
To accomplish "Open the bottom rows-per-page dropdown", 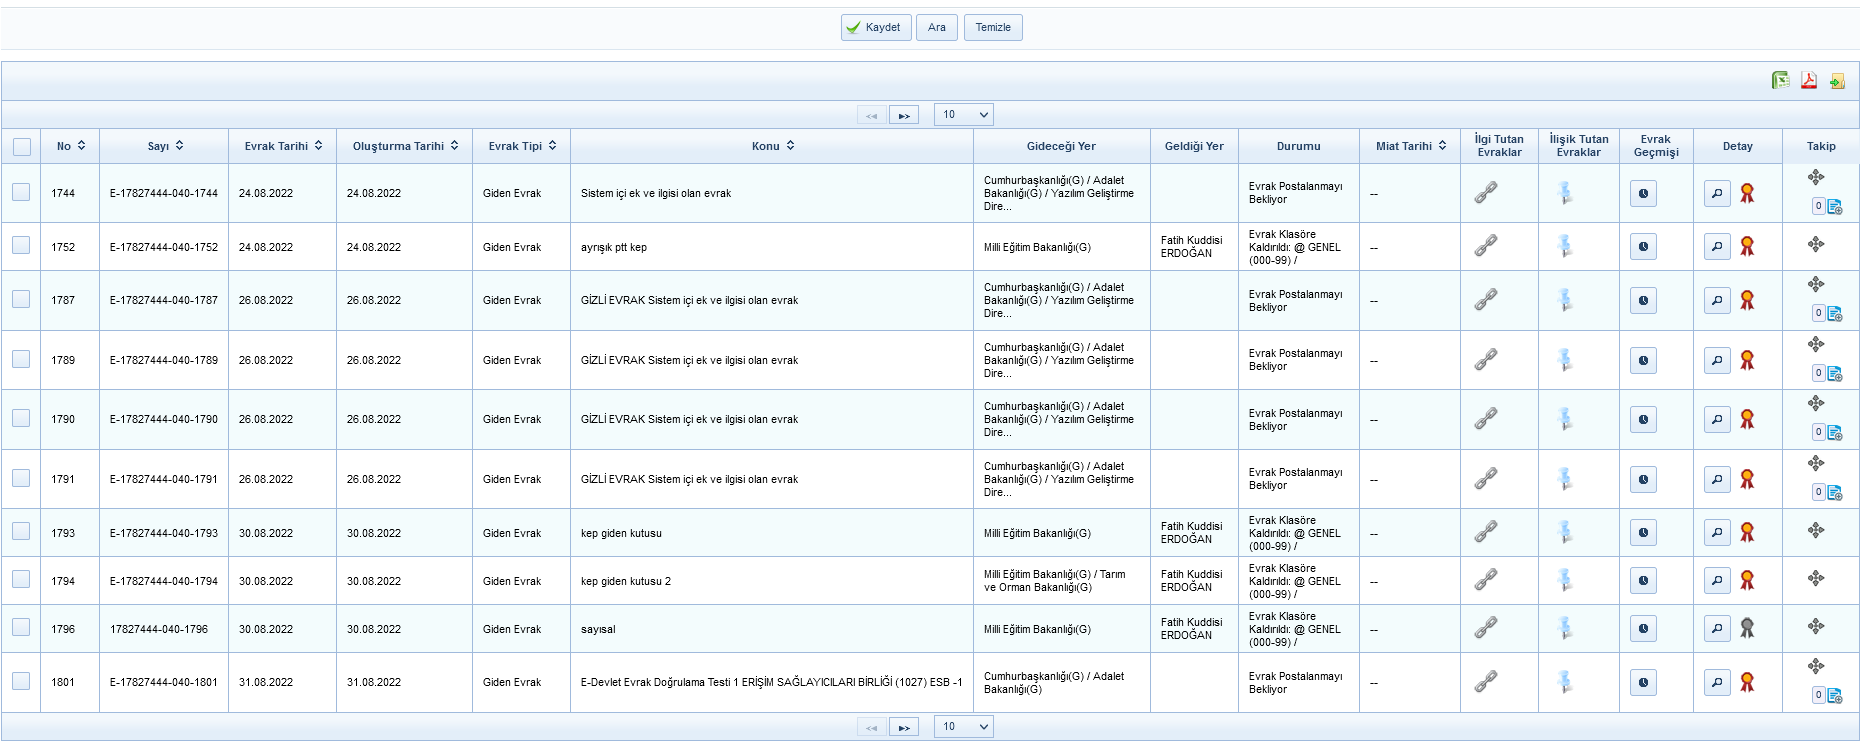I will pos(964,727).
